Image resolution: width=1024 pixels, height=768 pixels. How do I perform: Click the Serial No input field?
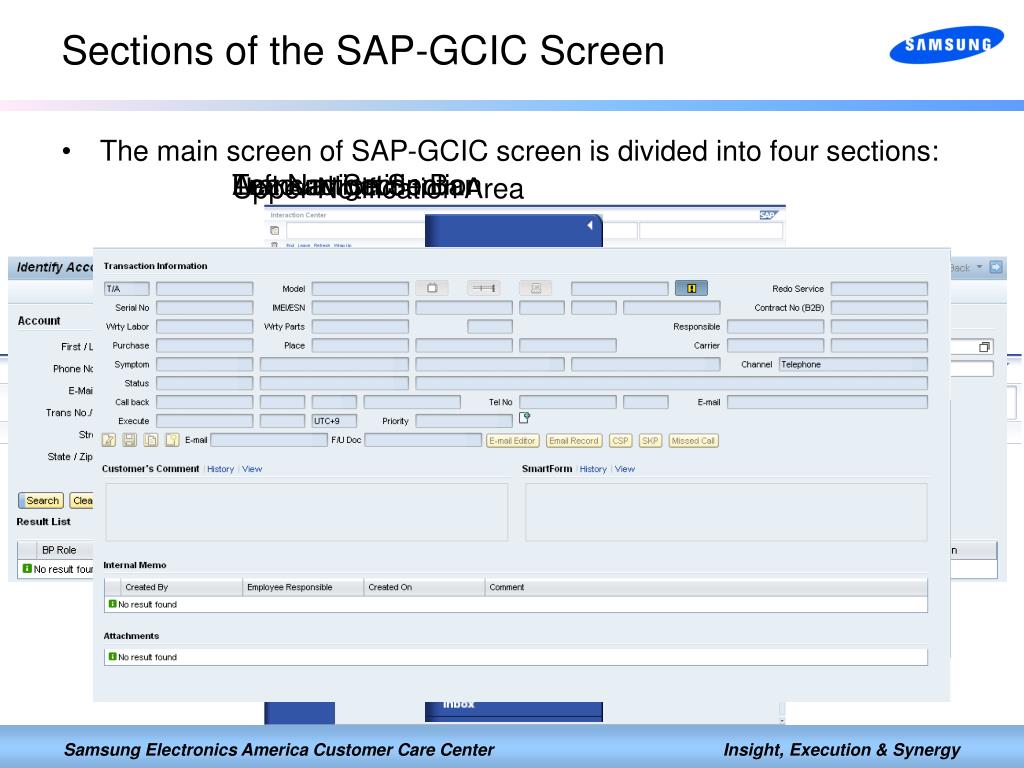point(204,308)
